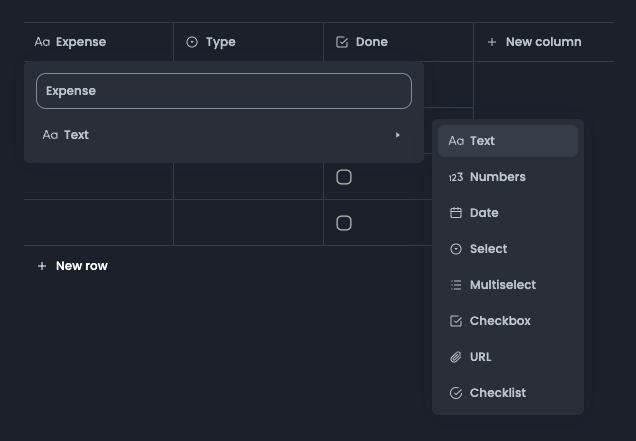The image size is (636, 441).
Task: Expand the column type submenu arrow
Action: point(398,135)
